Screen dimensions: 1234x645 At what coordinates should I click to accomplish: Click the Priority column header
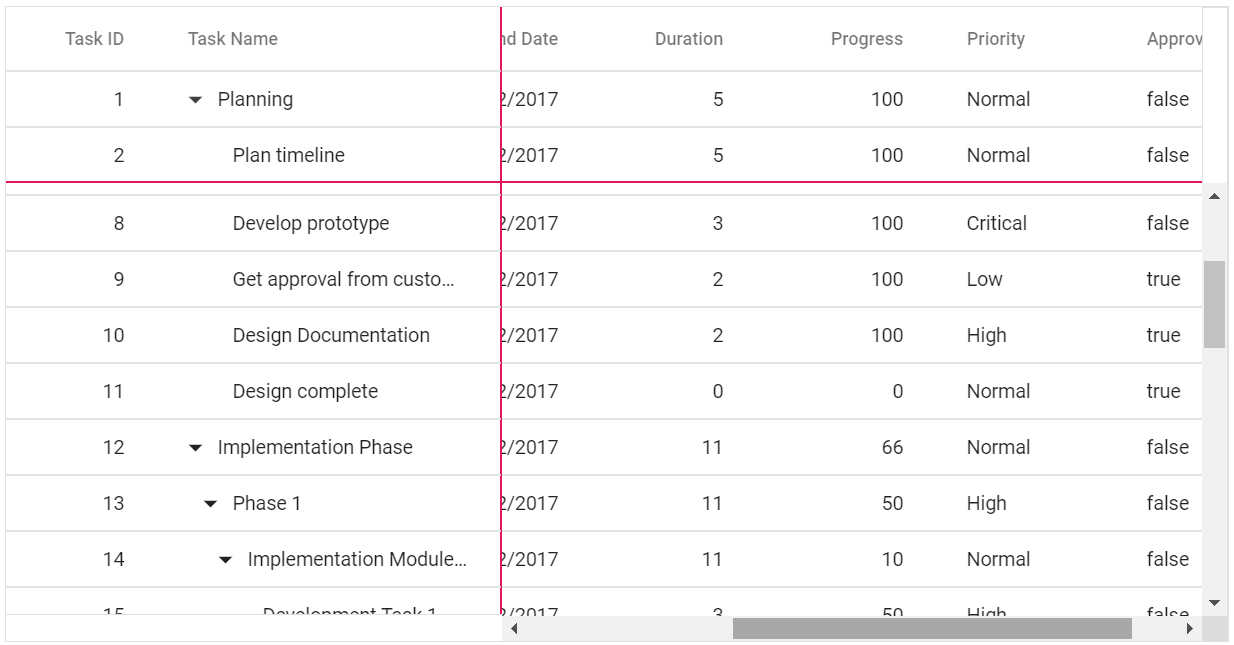click(x=995, y=39)
